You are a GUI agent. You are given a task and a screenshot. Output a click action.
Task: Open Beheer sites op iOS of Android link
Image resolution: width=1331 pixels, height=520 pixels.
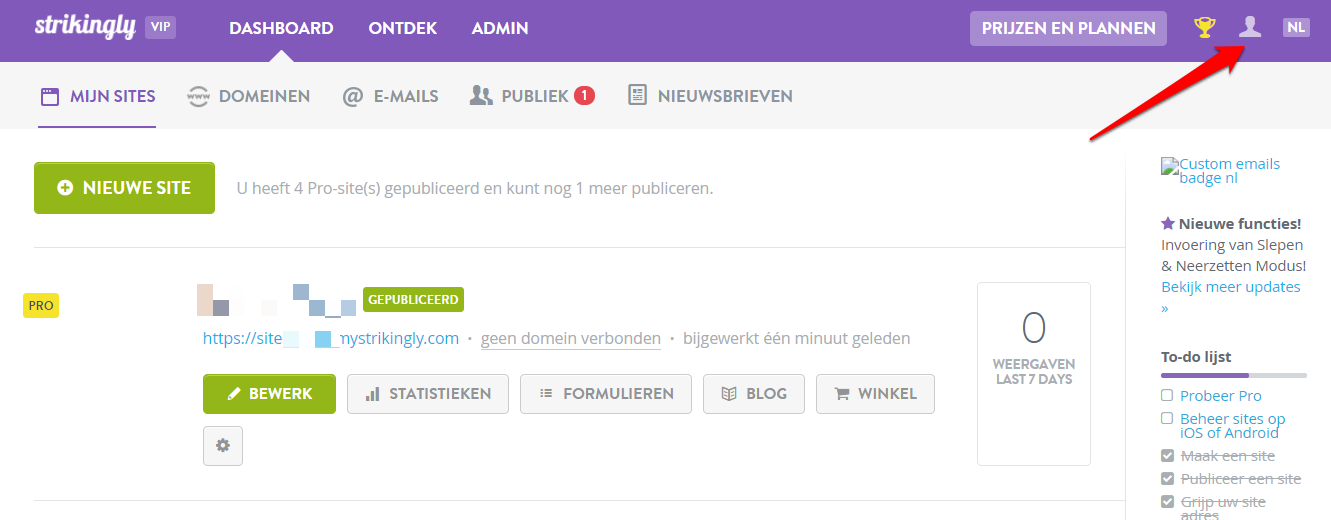click(x=1233, y=426)
